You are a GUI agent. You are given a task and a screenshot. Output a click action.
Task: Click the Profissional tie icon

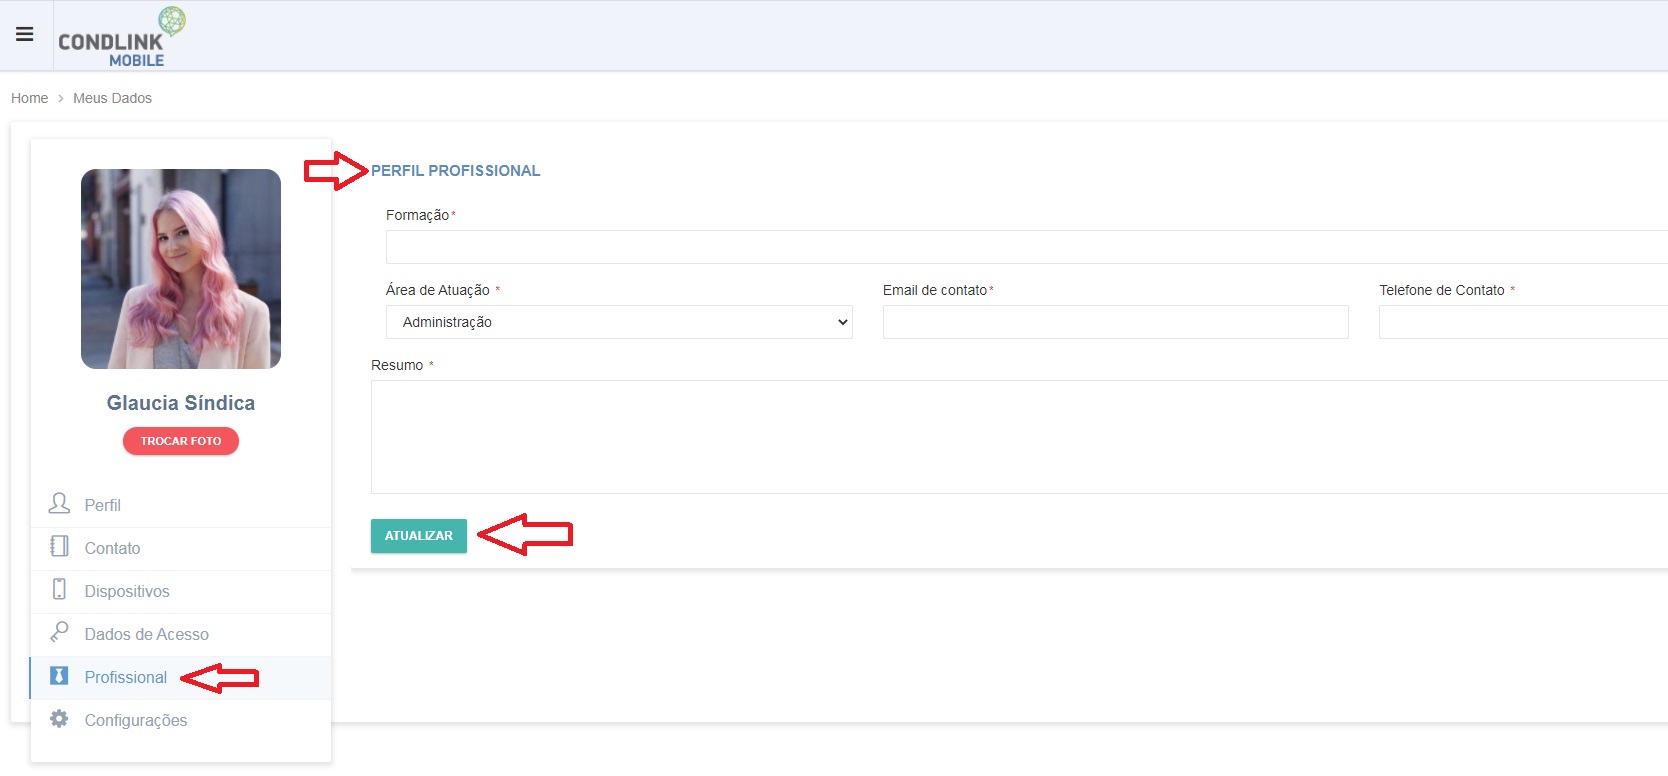tap(59, 675)
